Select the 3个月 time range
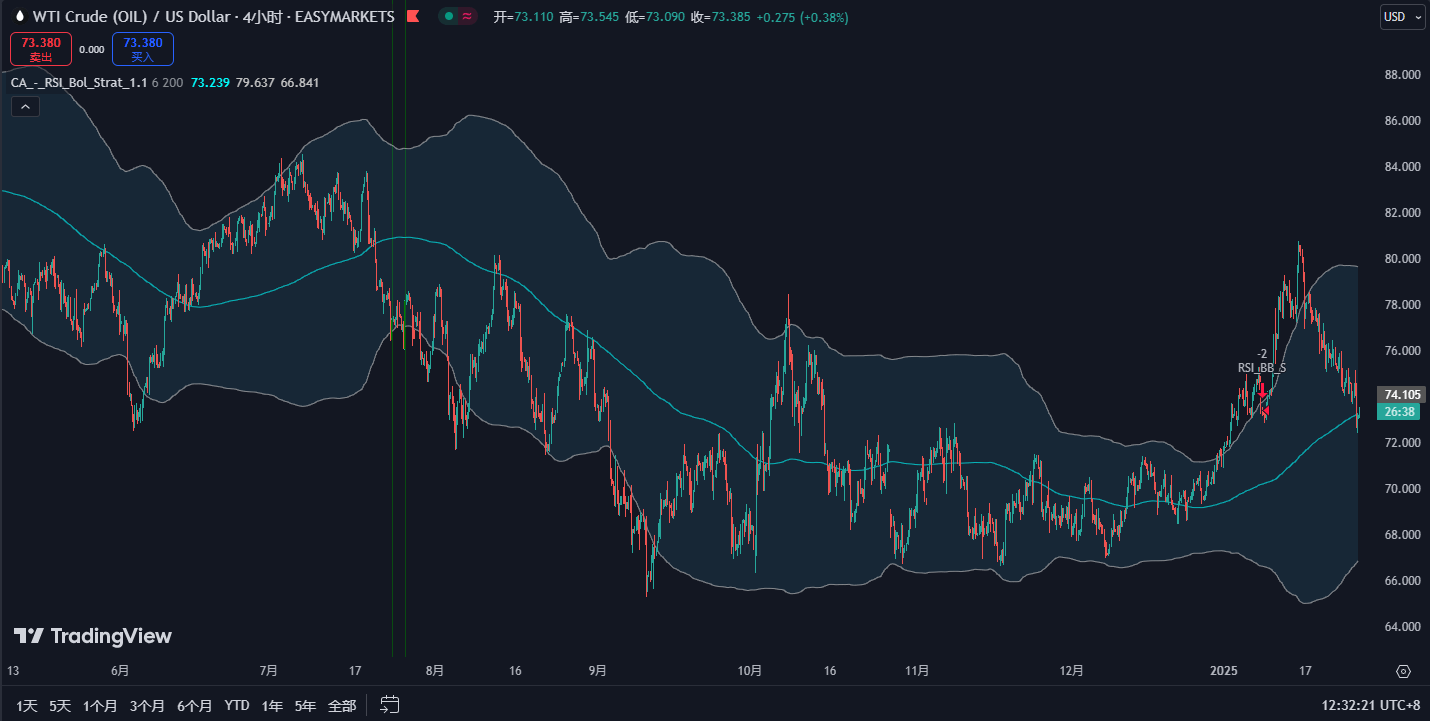The height and width of the screenshot is (721, 1430). coord(146,706)
